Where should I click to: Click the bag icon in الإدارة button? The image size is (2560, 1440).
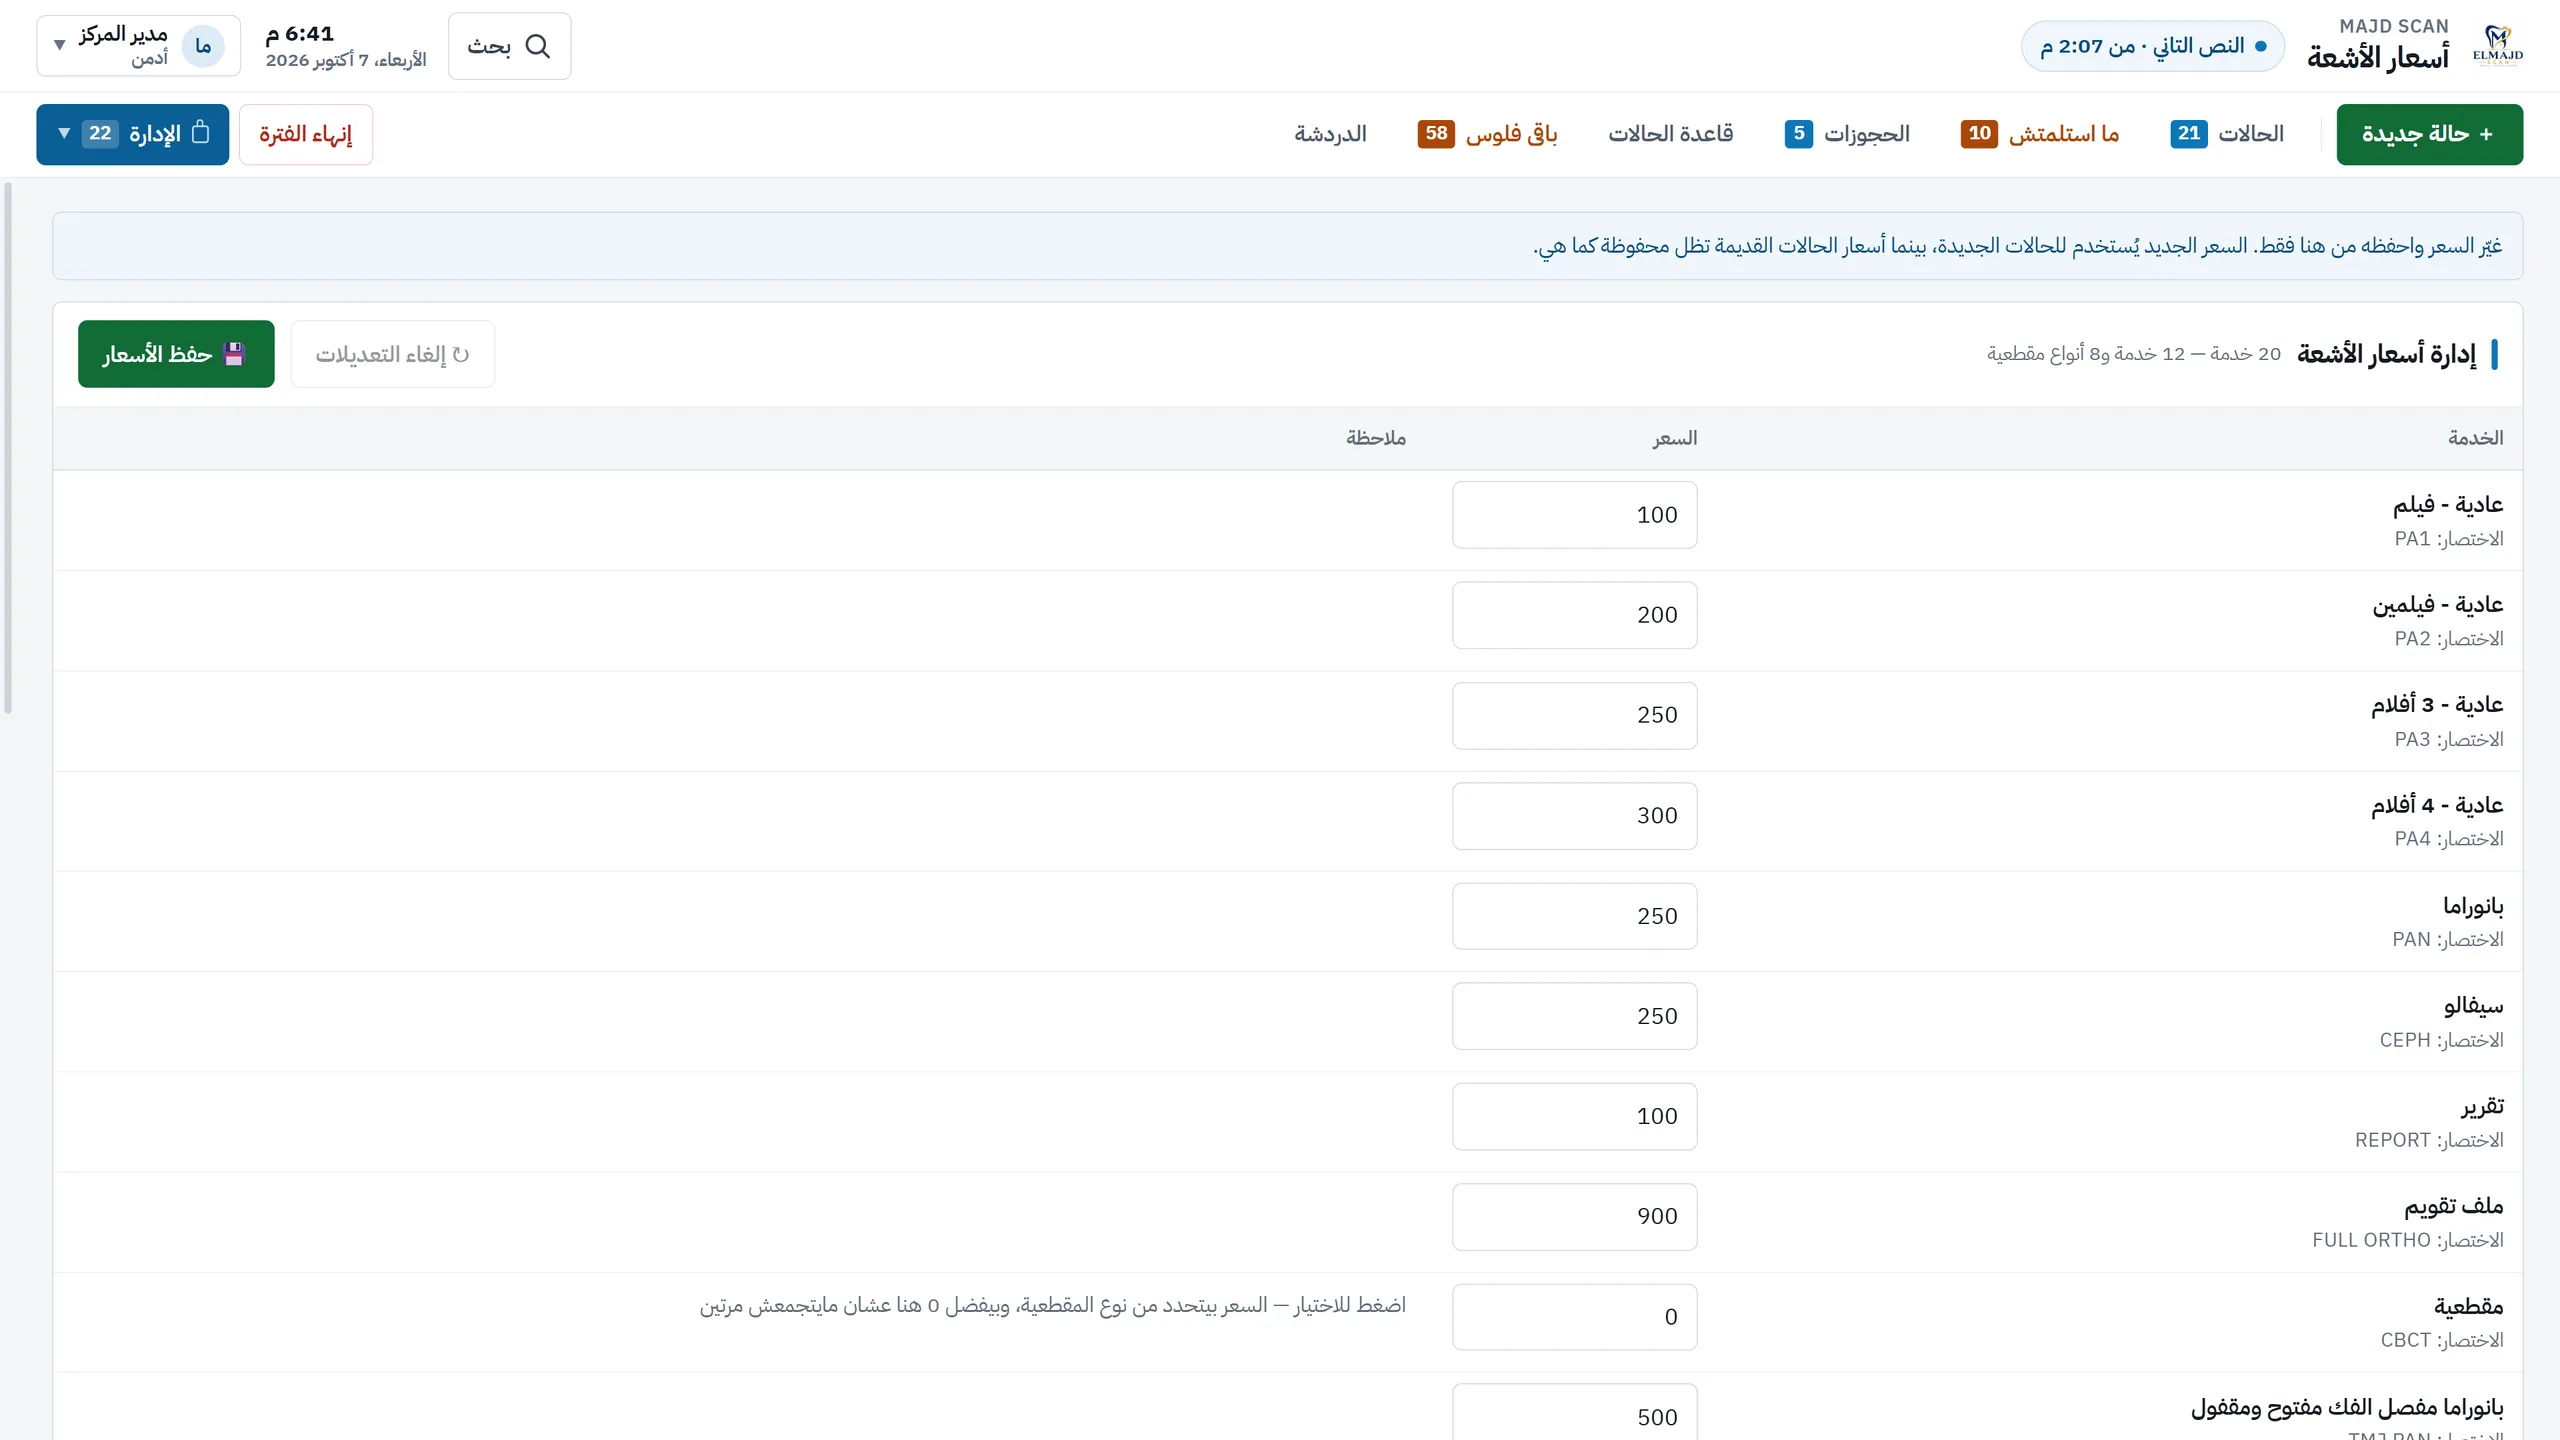(200, 132)
